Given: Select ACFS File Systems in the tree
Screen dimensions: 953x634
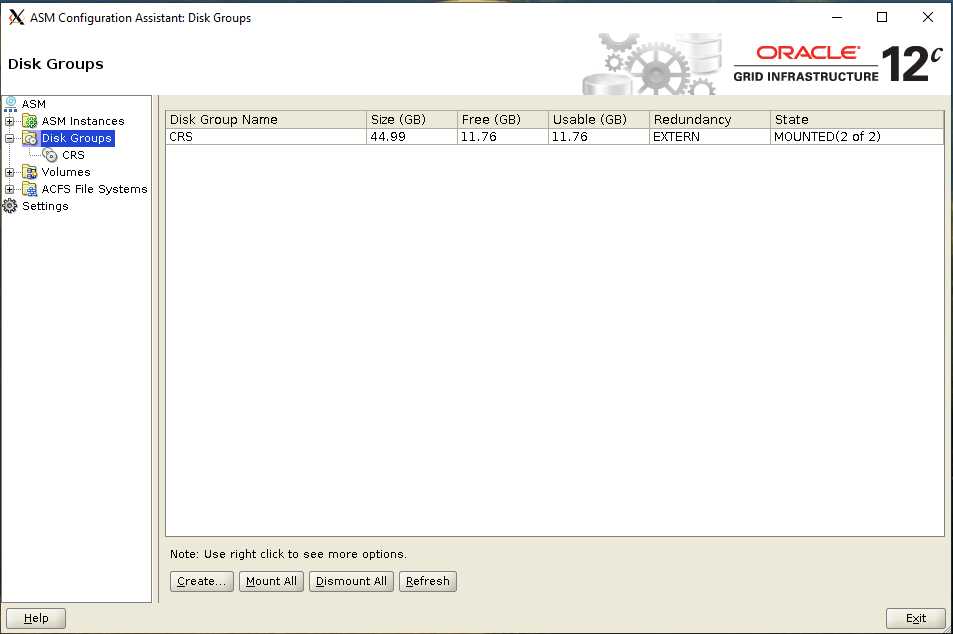Looking at the screenshot, I should [94, 189].
